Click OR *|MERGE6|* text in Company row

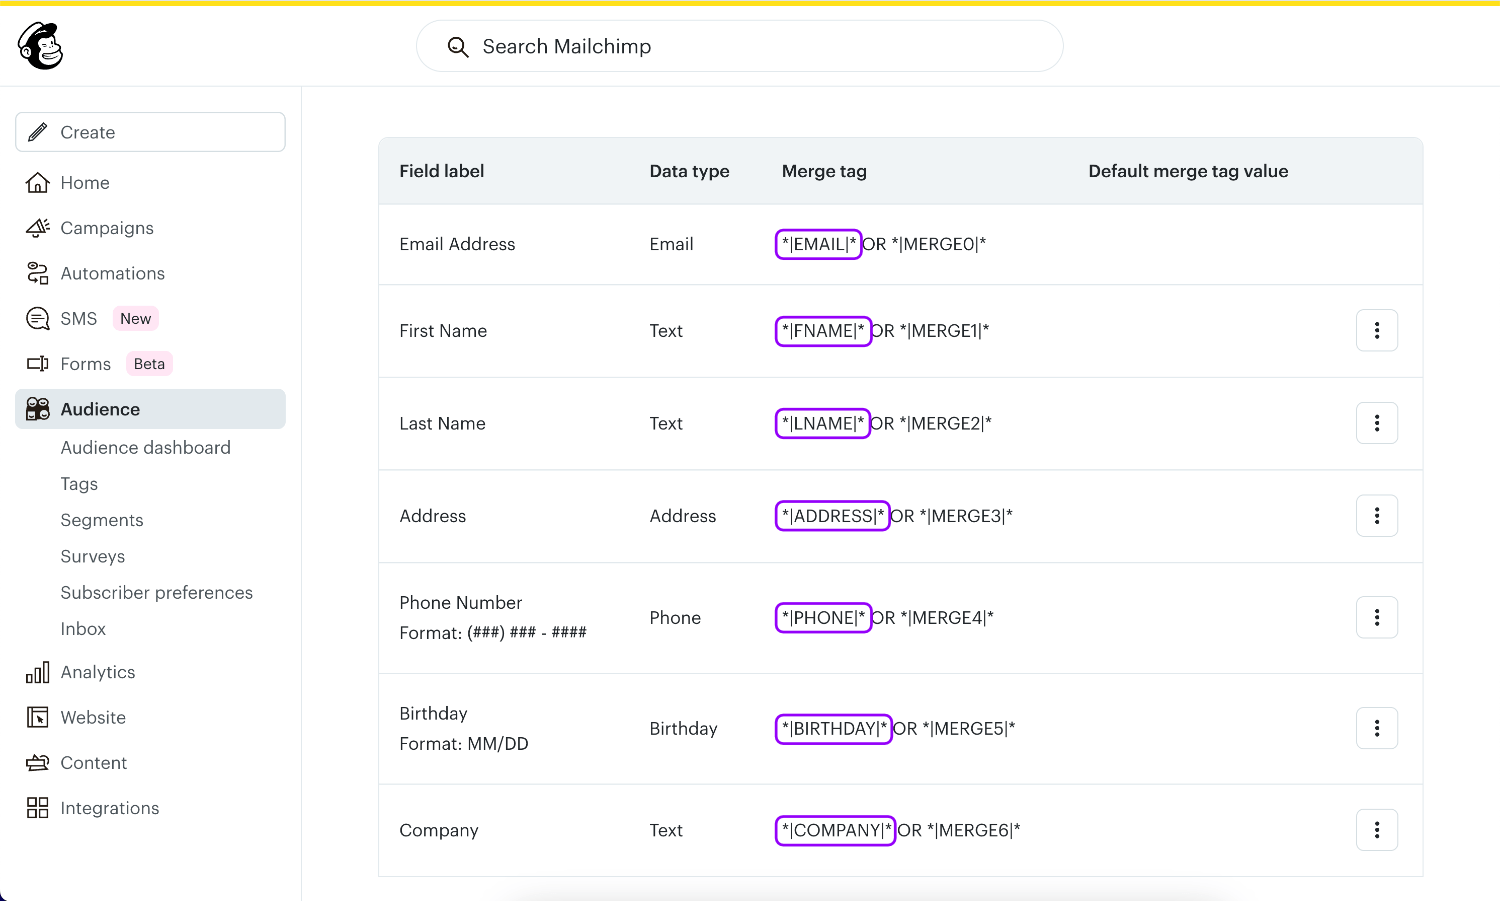[x=959, y=830]
